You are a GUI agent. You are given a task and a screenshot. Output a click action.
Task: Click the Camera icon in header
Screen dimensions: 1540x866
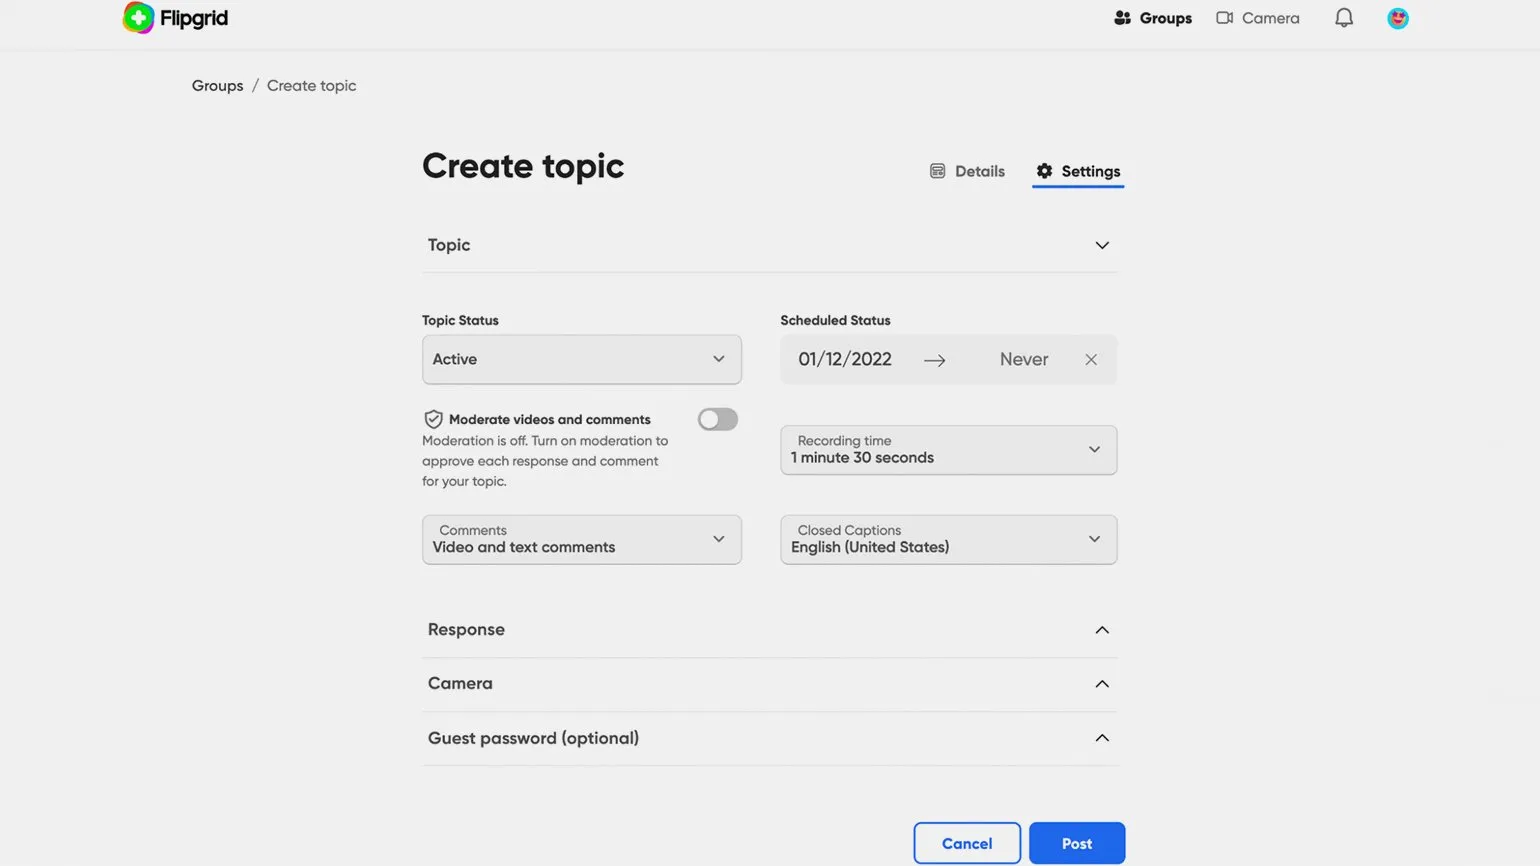pos(1224,18)
